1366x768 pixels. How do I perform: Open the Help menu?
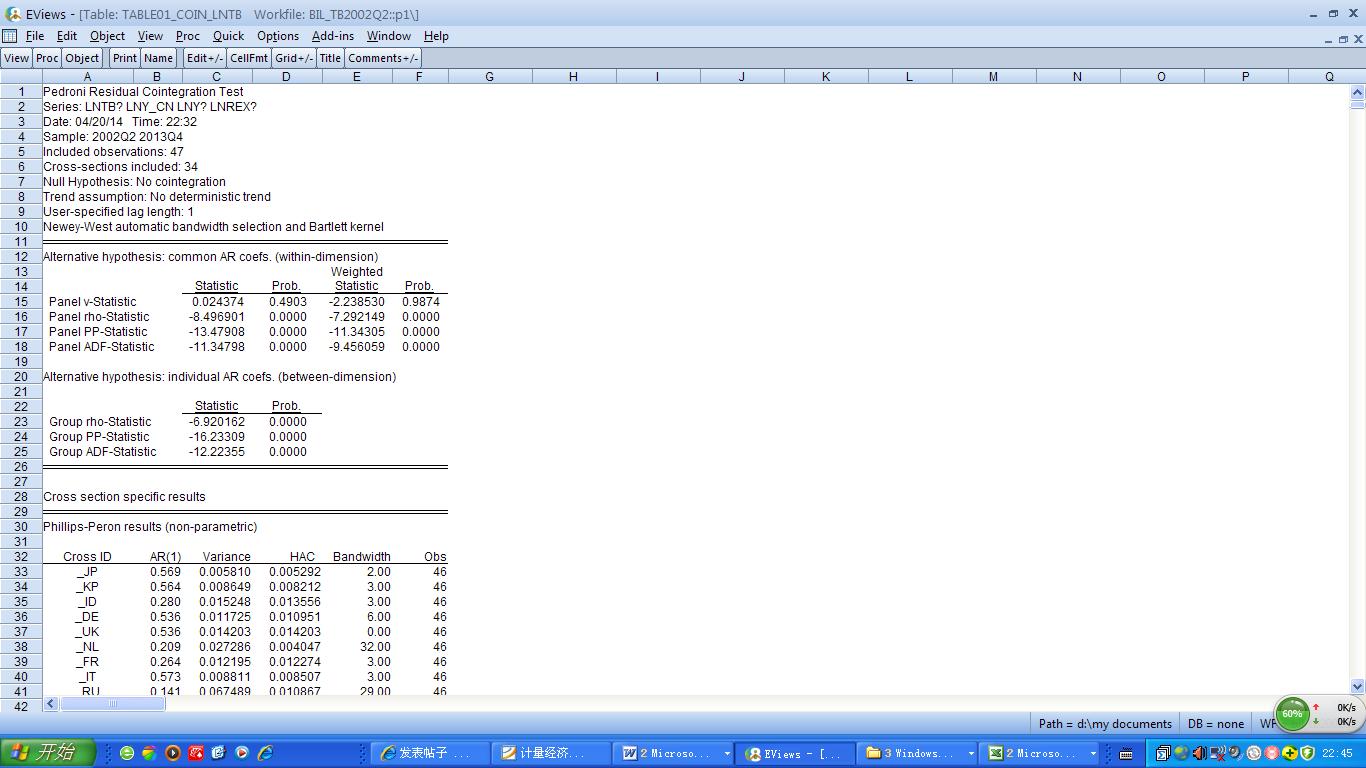[x=436, y=36]
